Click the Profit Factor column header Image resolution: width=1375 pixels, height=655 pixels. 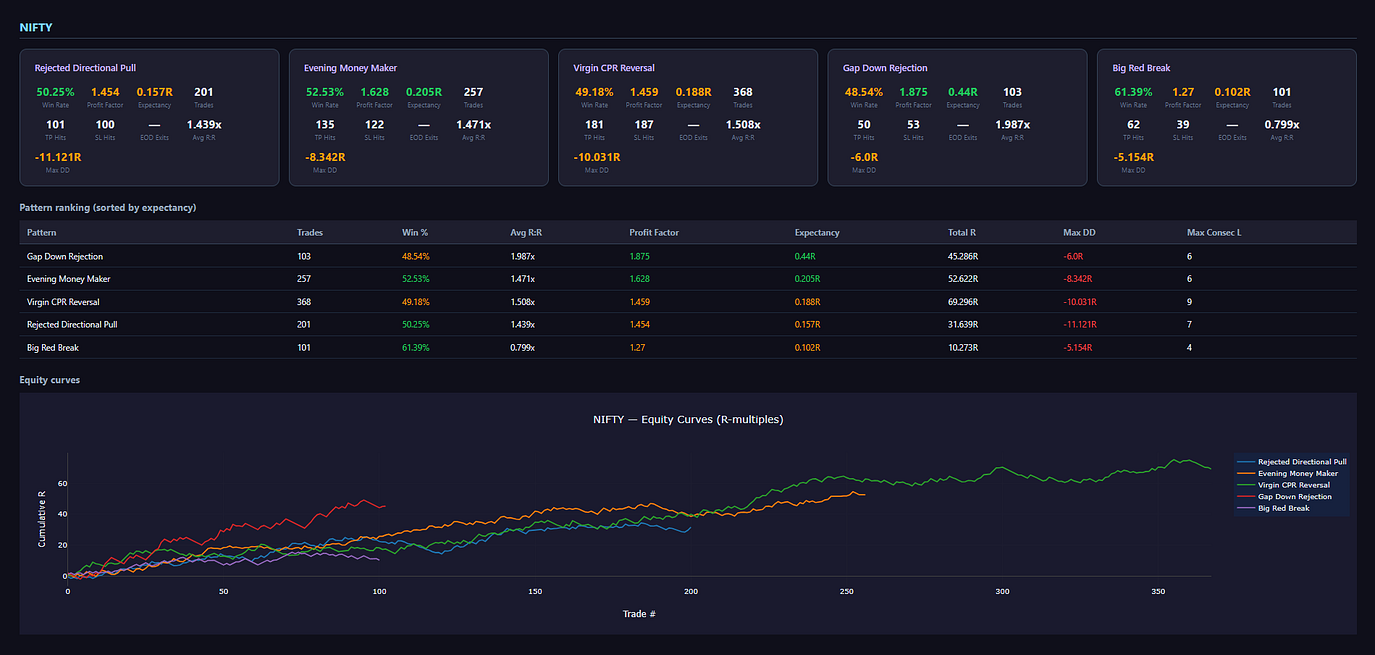point(655,232)
